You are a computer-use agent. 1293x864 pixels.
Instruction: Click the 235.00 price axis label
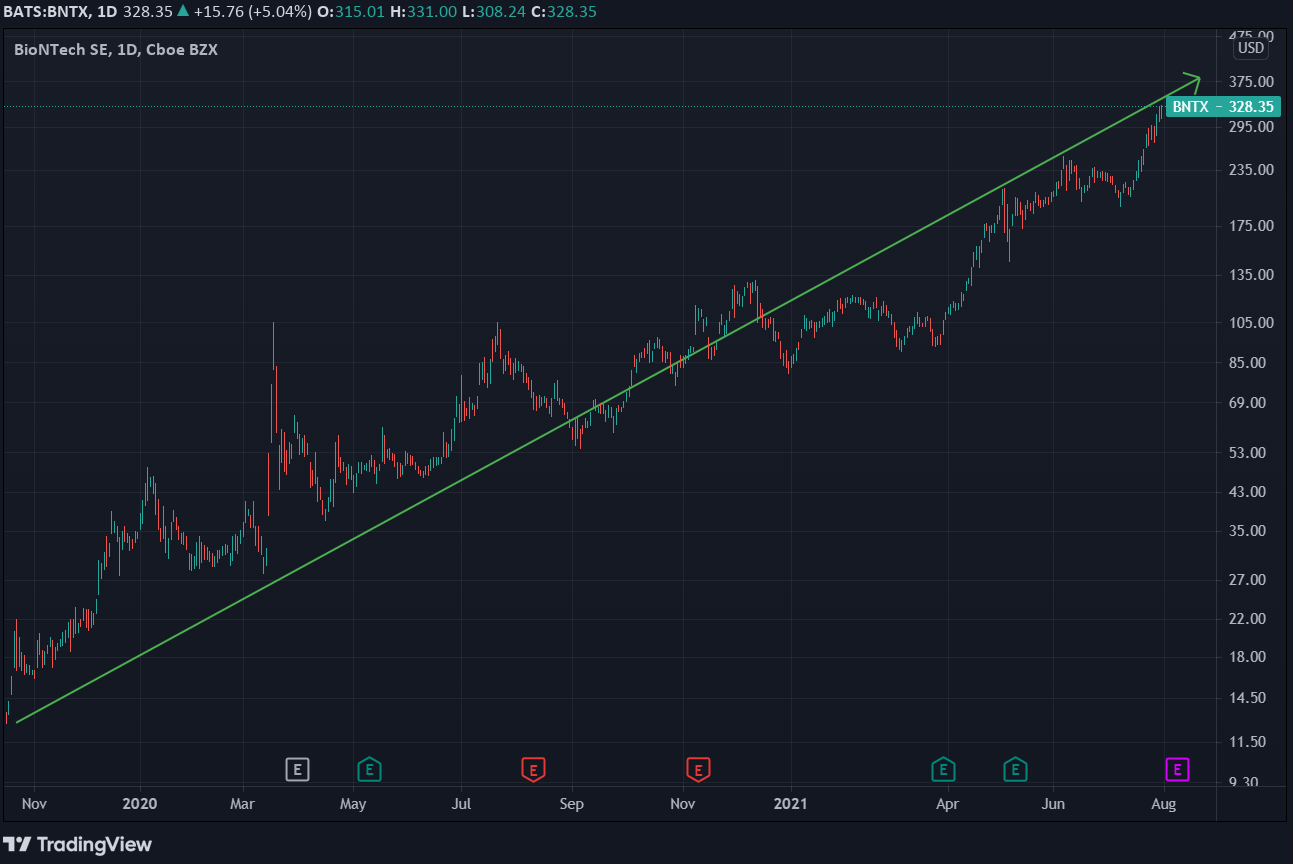(1253, 170)
